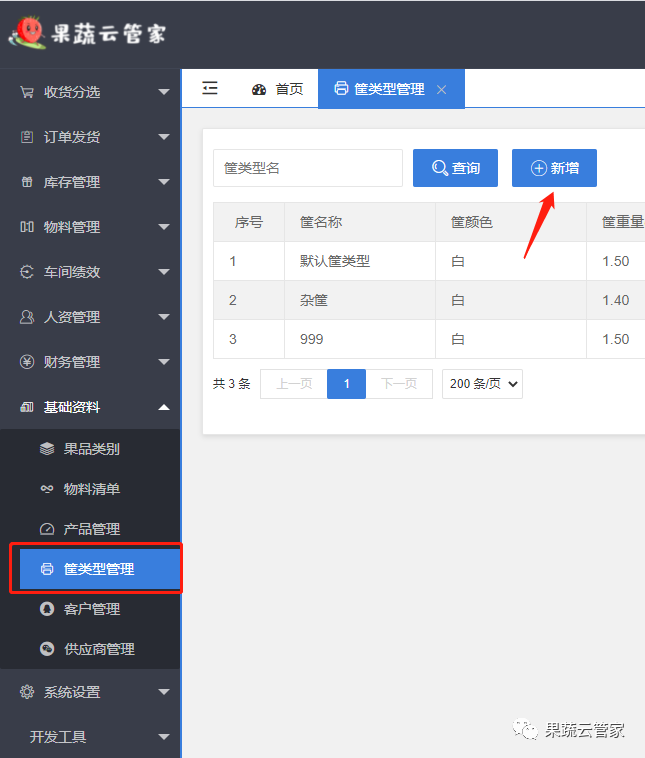Open 供应商管理 in the sidebar
The height and width of the screenshot is (758, 645).
99,649
